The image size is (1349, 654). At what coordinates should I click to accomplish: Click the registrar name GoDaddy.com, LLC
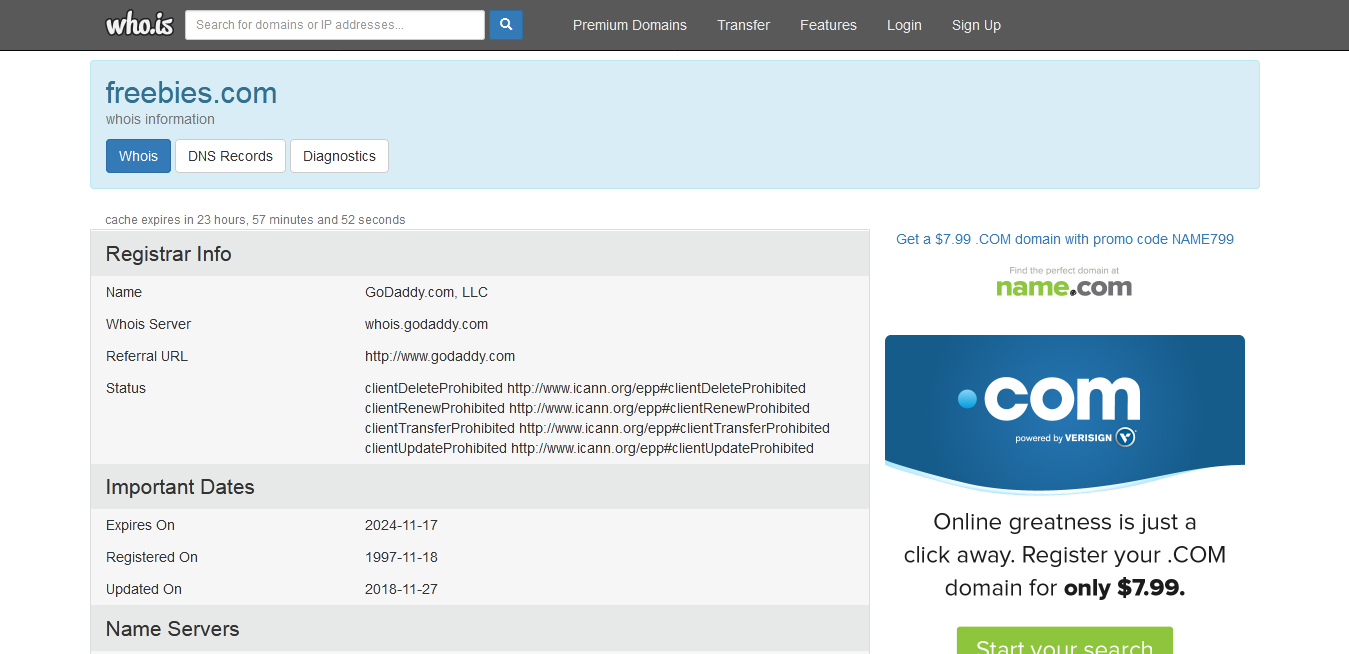point(426,292)
